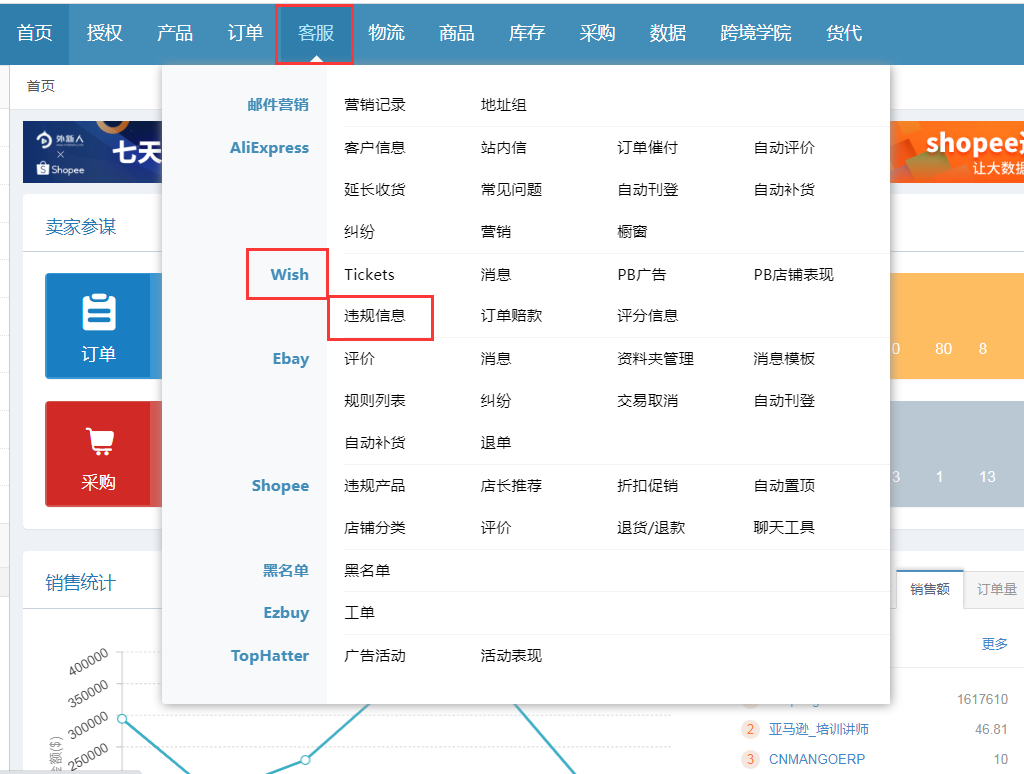This screenshot has height=774, width=1024.
Task: Open the 亚马逊_培训讲师 shop link
Action: pos(819,729)
